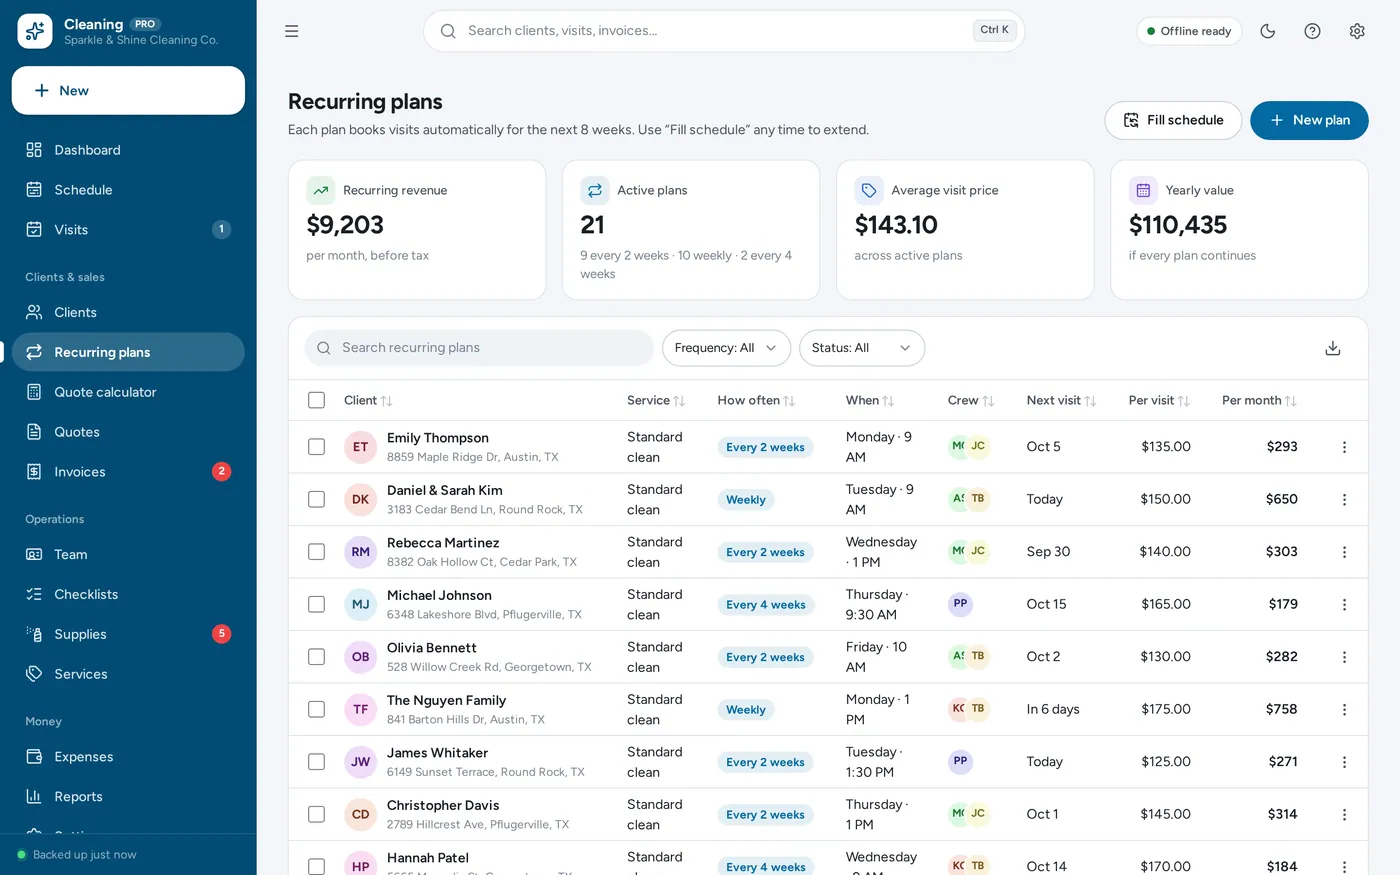Sort by When column
The image size is (1400, 875).
point(870,400)
